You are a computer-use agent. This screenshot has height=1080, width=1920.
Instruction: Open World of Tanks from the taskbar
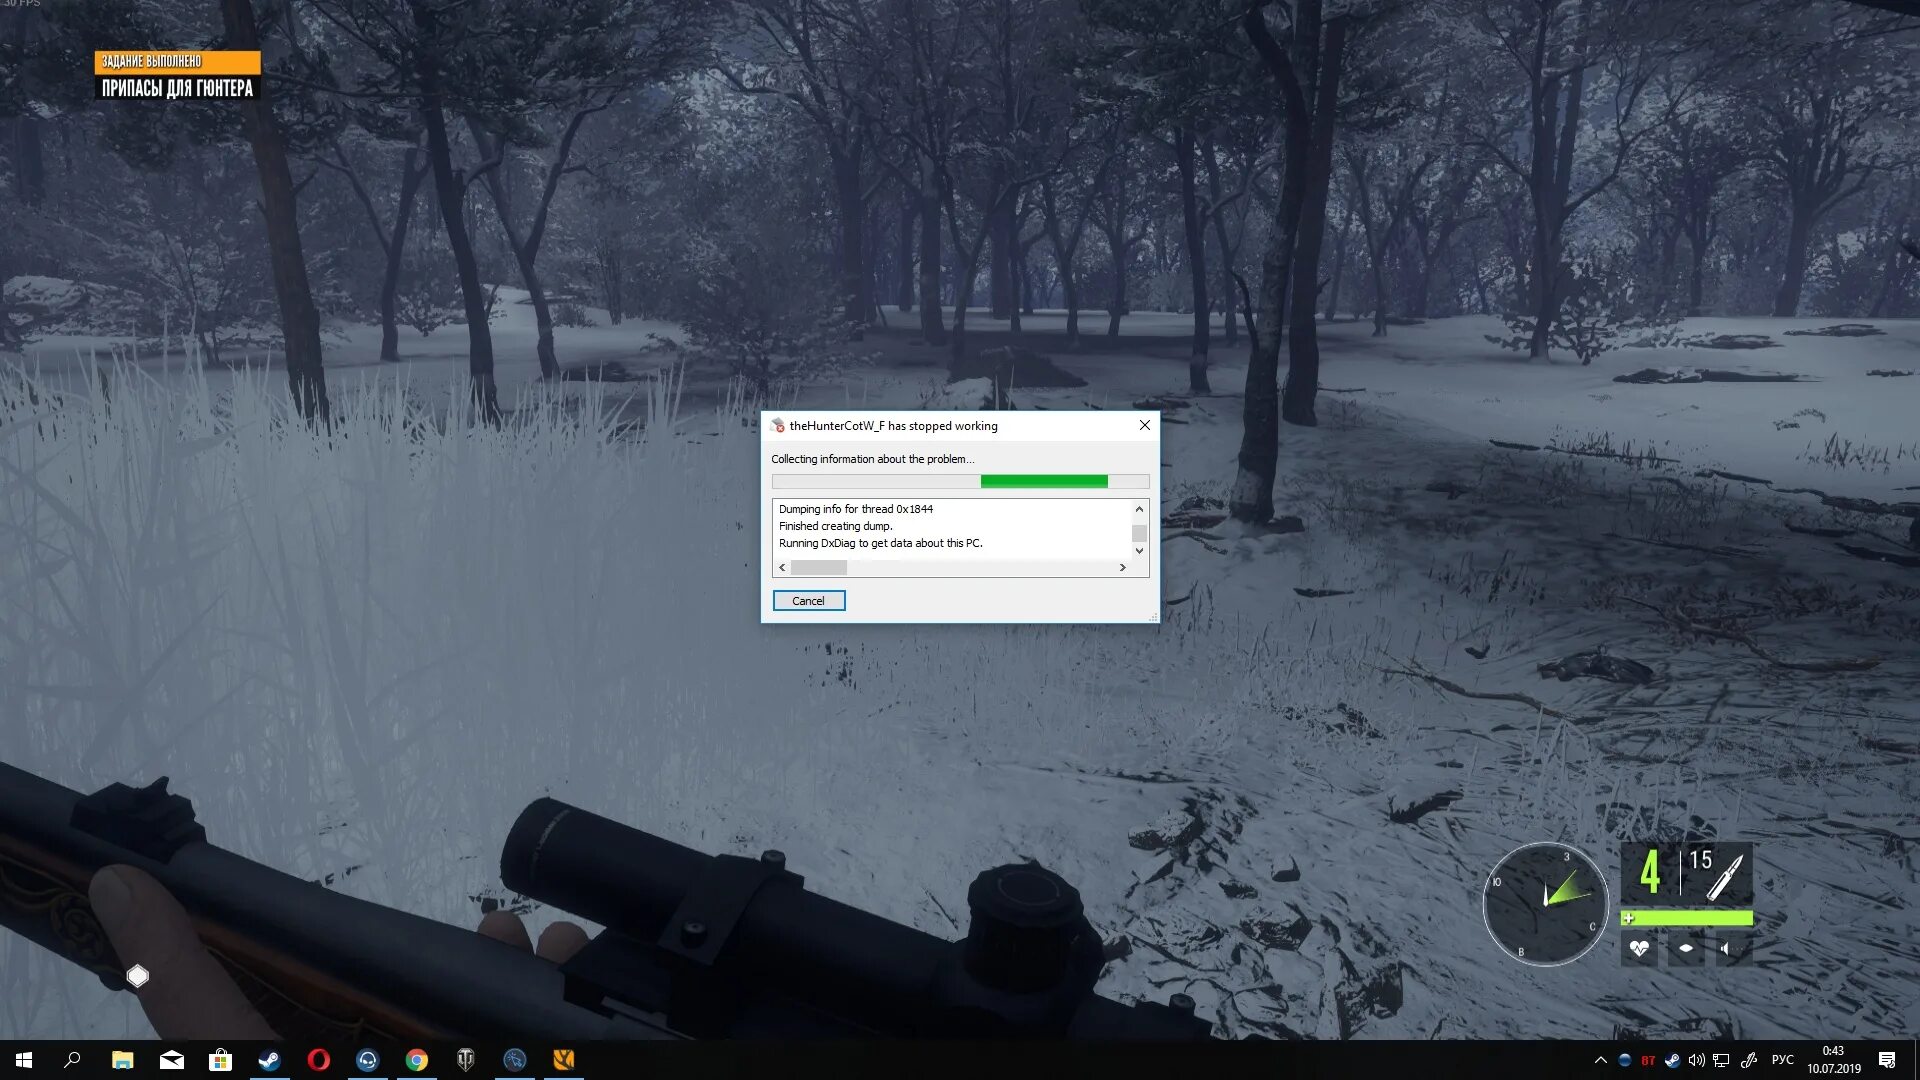point(465,1060)
